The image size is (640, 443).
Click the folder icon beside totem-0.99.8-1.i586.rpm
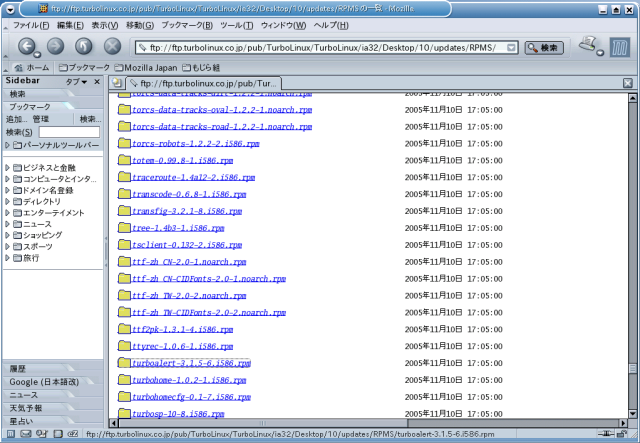tap(124, 160)
